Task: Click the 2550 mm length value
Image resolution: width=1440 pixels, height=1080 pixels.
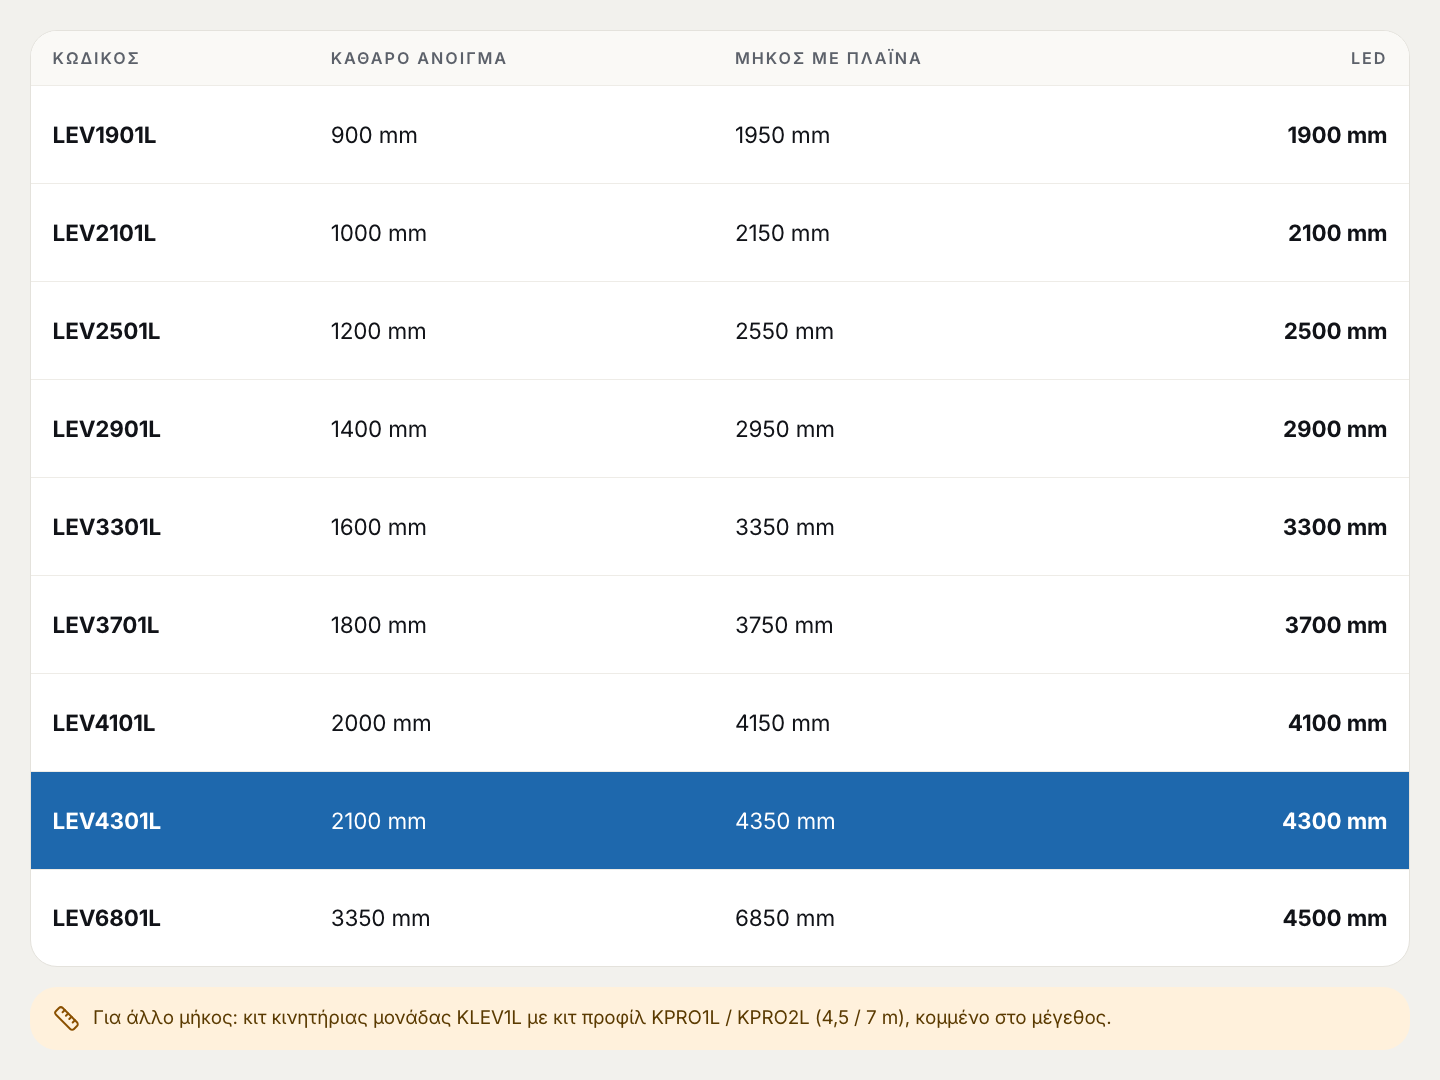Action: 785,331
